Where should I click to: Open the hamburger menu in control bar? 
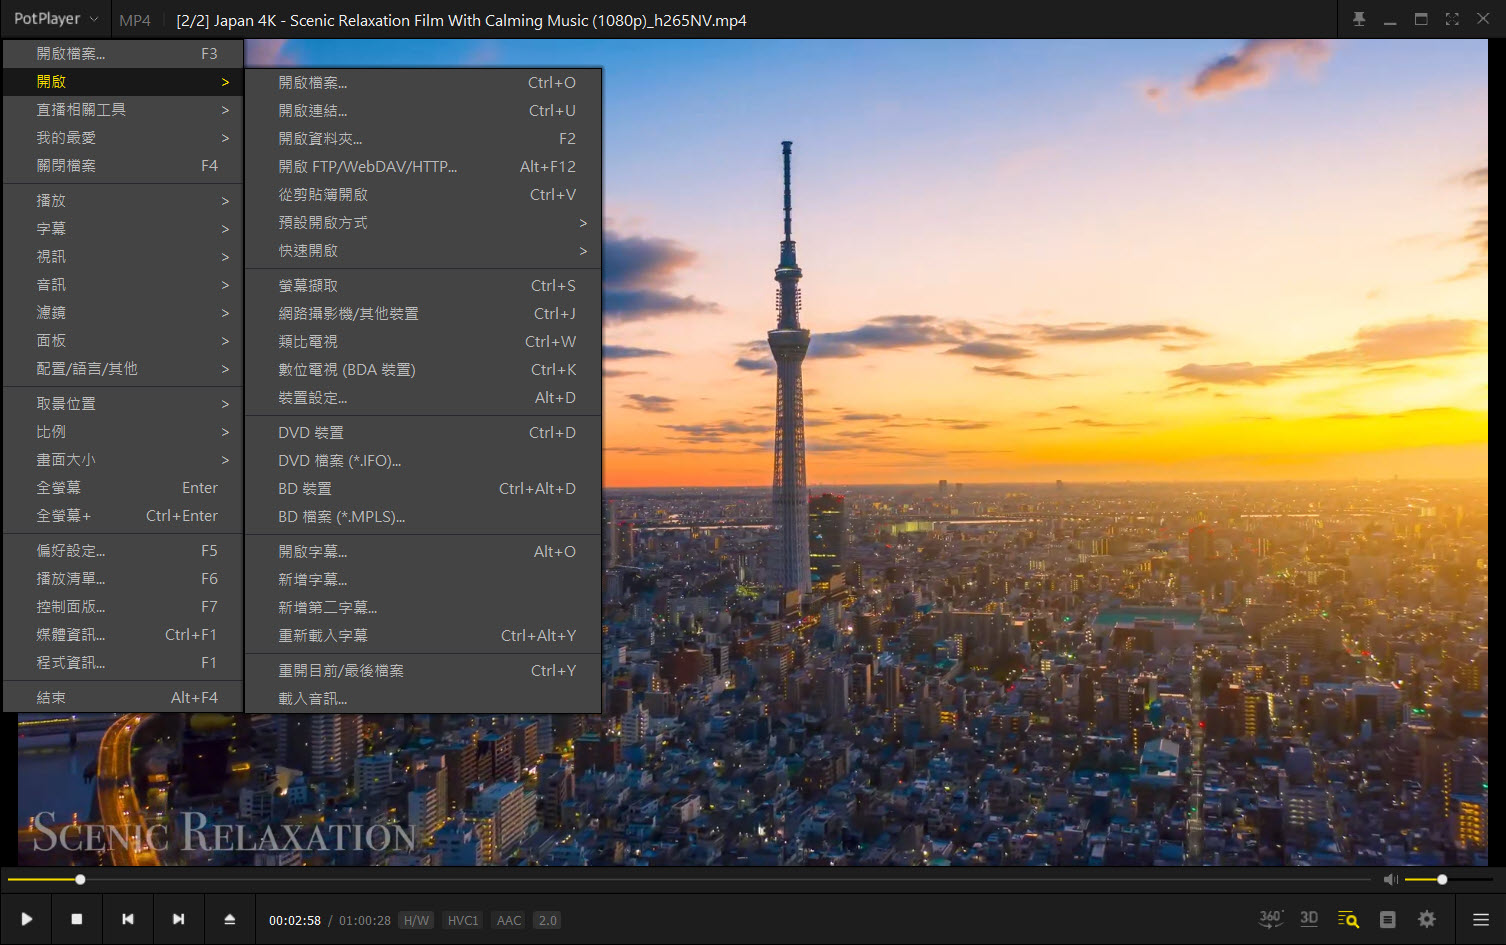1481,919
